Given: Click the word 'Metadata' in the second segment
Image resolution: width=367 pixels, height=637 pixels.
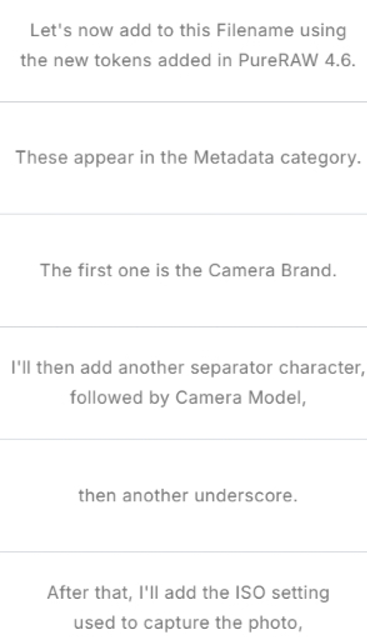Looking at the screenshot, I should (x=233, y=158).
